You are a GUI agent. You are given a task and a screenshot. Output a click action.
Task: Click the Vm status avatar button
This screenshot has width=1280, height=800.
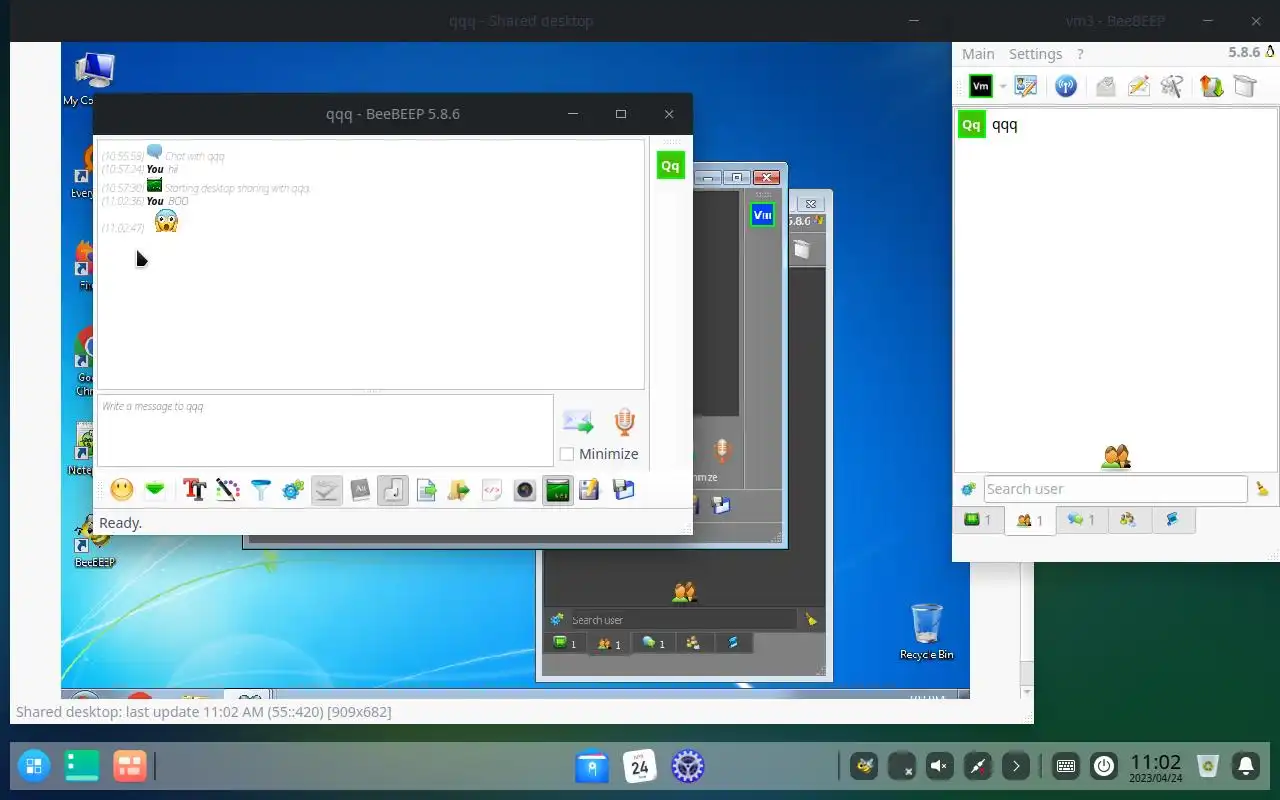[981, 87]
